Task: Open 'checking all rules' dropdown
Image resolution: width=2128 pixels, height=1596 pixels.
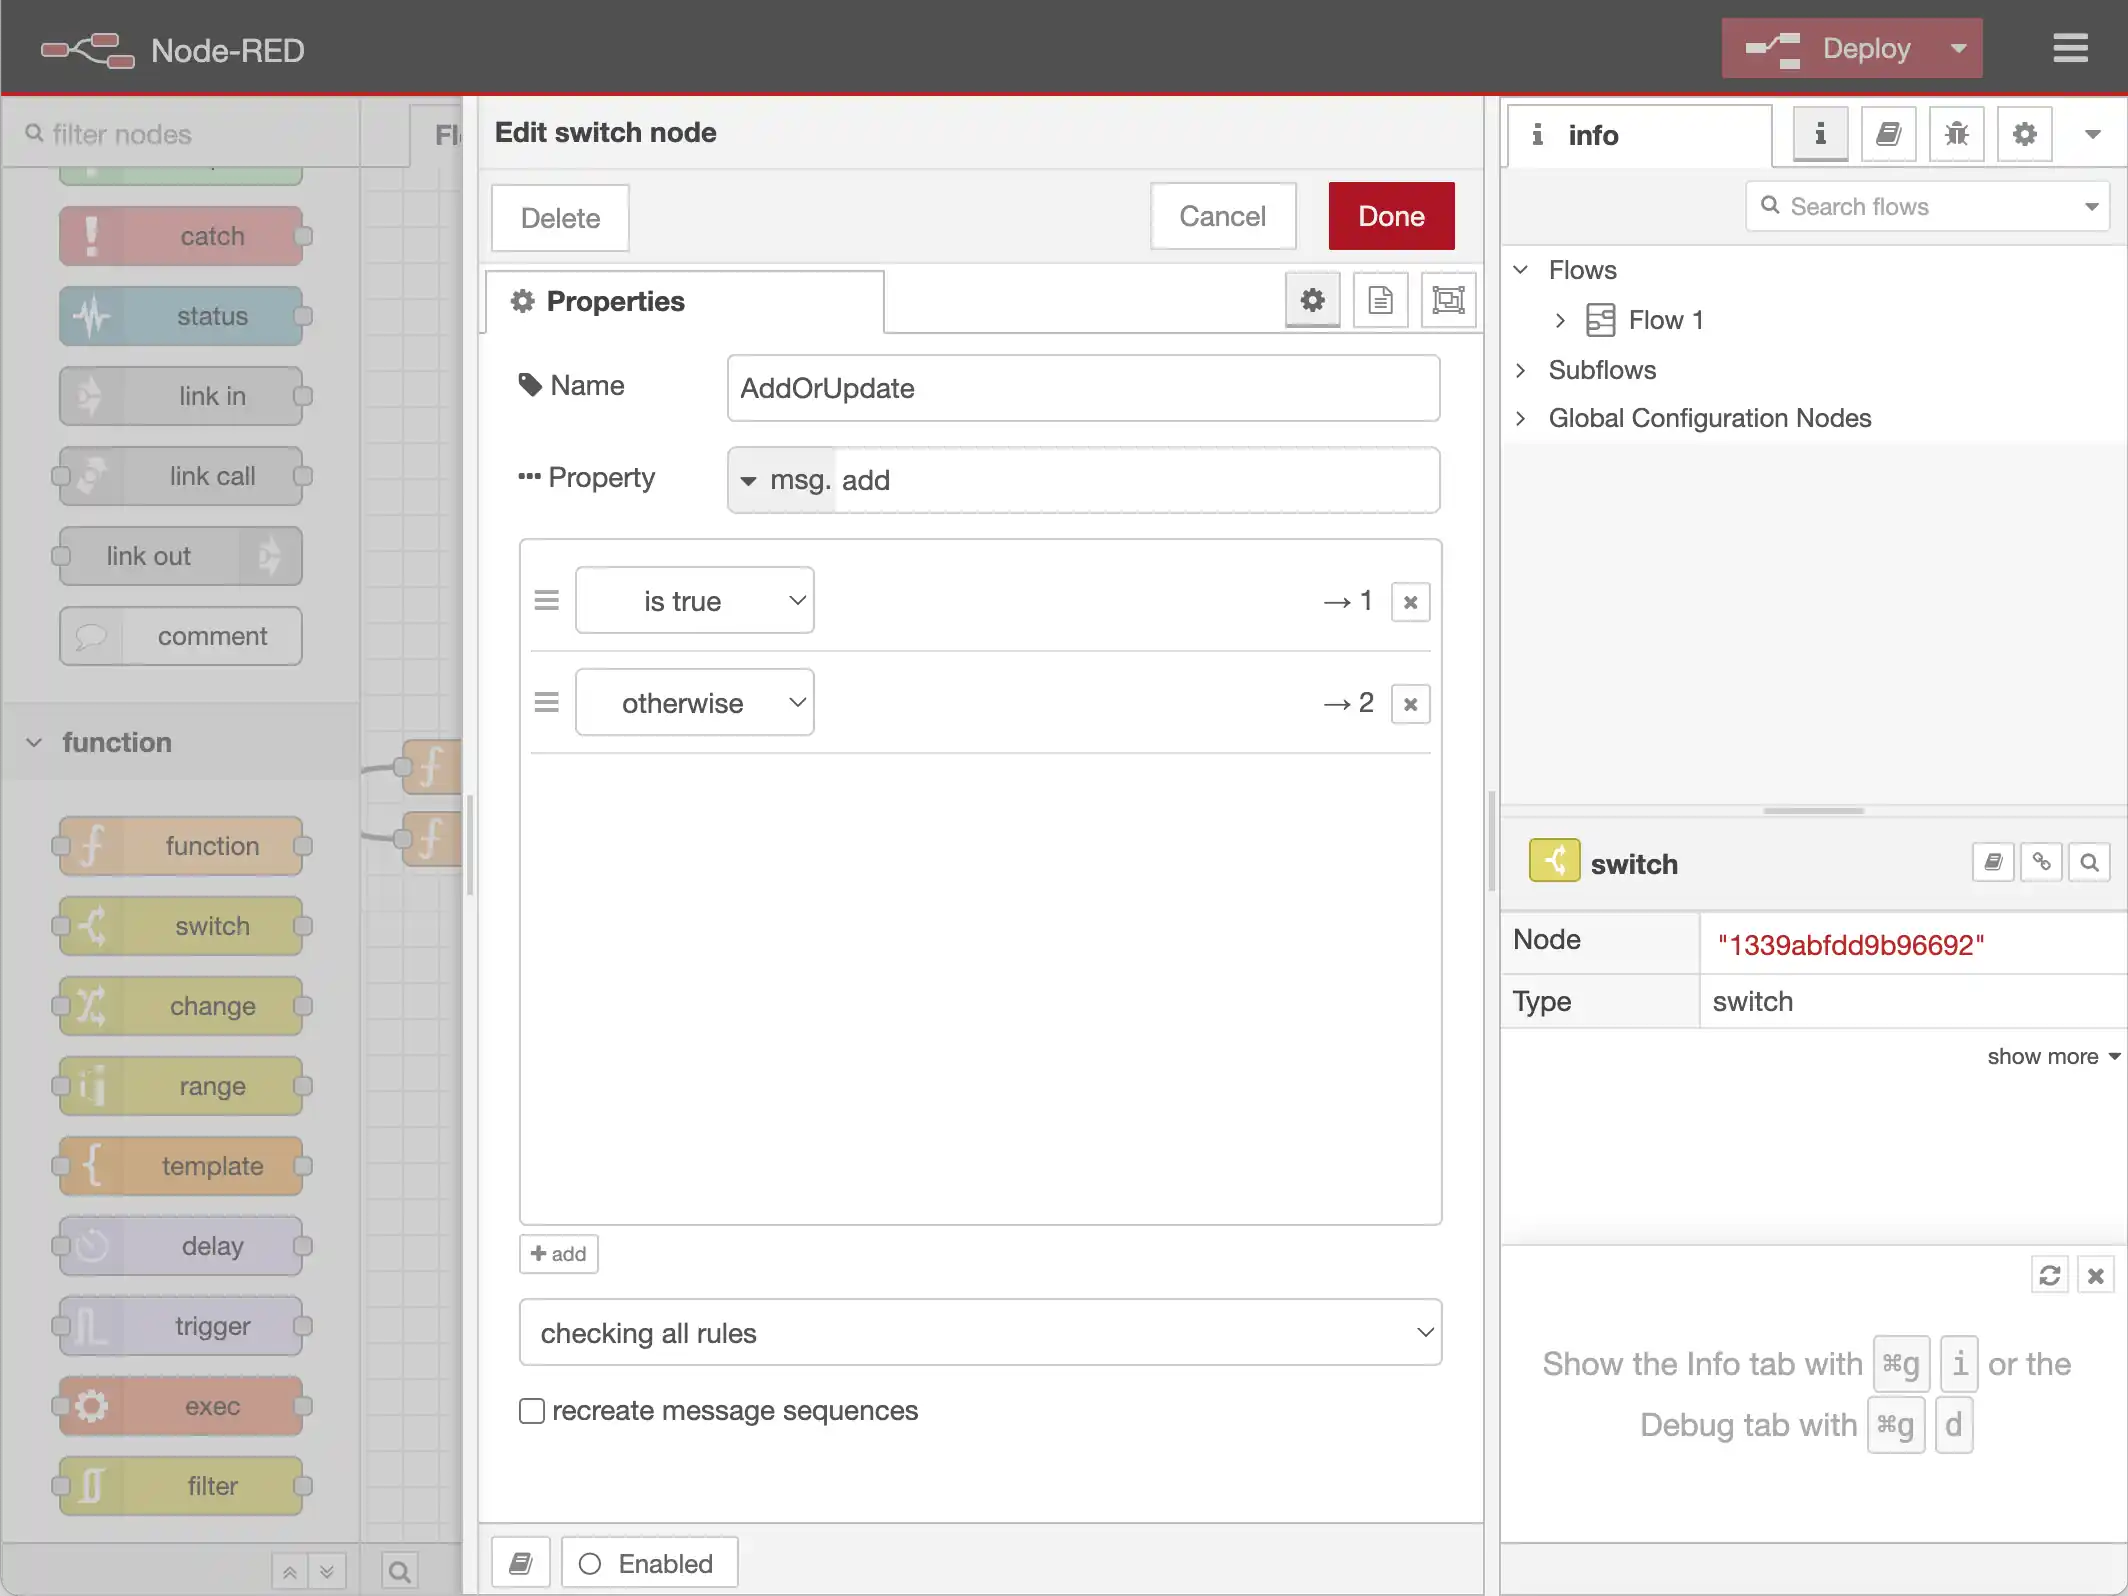Action: point(979,1333)
